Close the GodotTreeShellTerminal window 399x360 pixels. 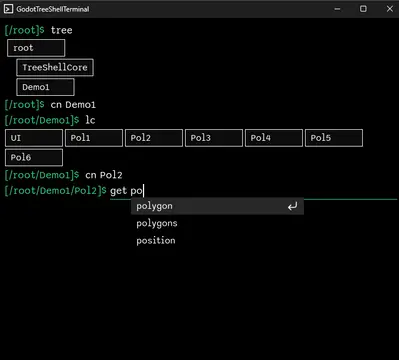390,9
